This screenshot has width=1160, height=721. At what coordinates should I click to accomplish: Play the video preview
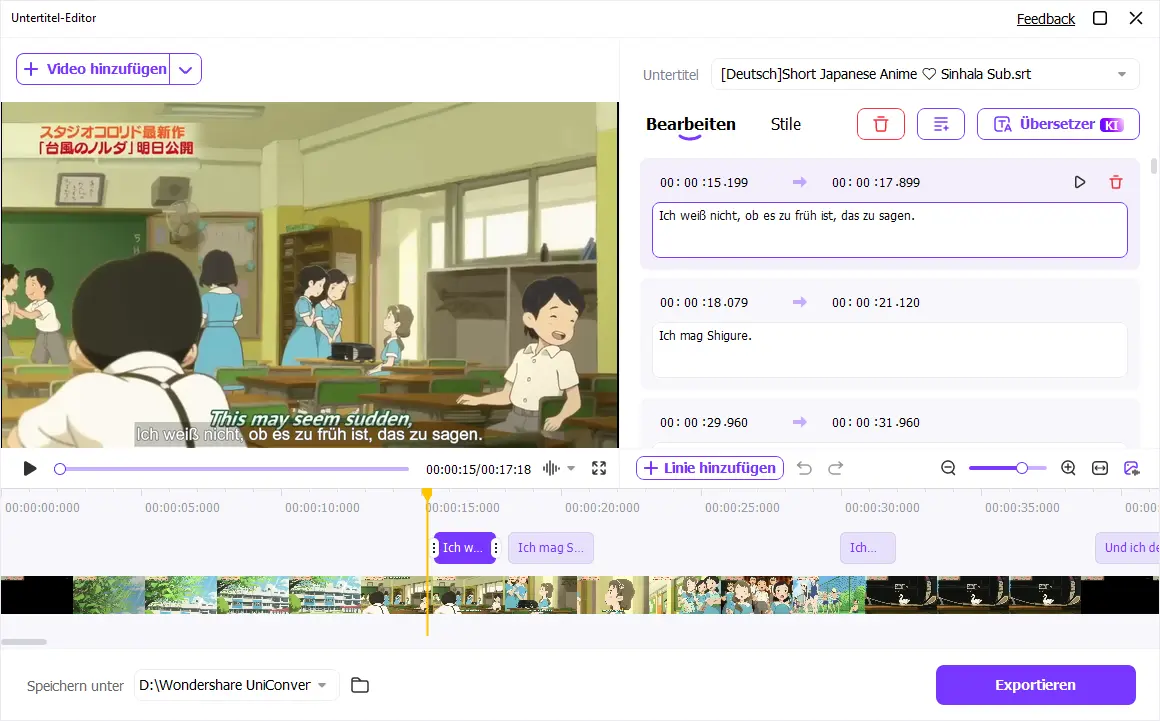(30, 469)
